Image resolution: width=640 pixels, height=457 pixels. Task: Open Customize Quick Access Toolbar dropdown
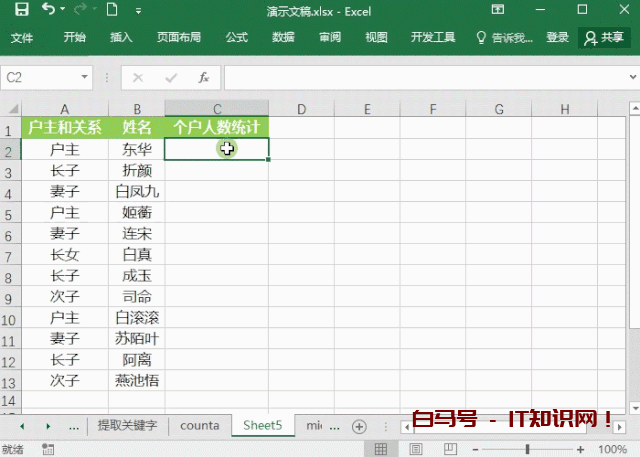[139, 10]
